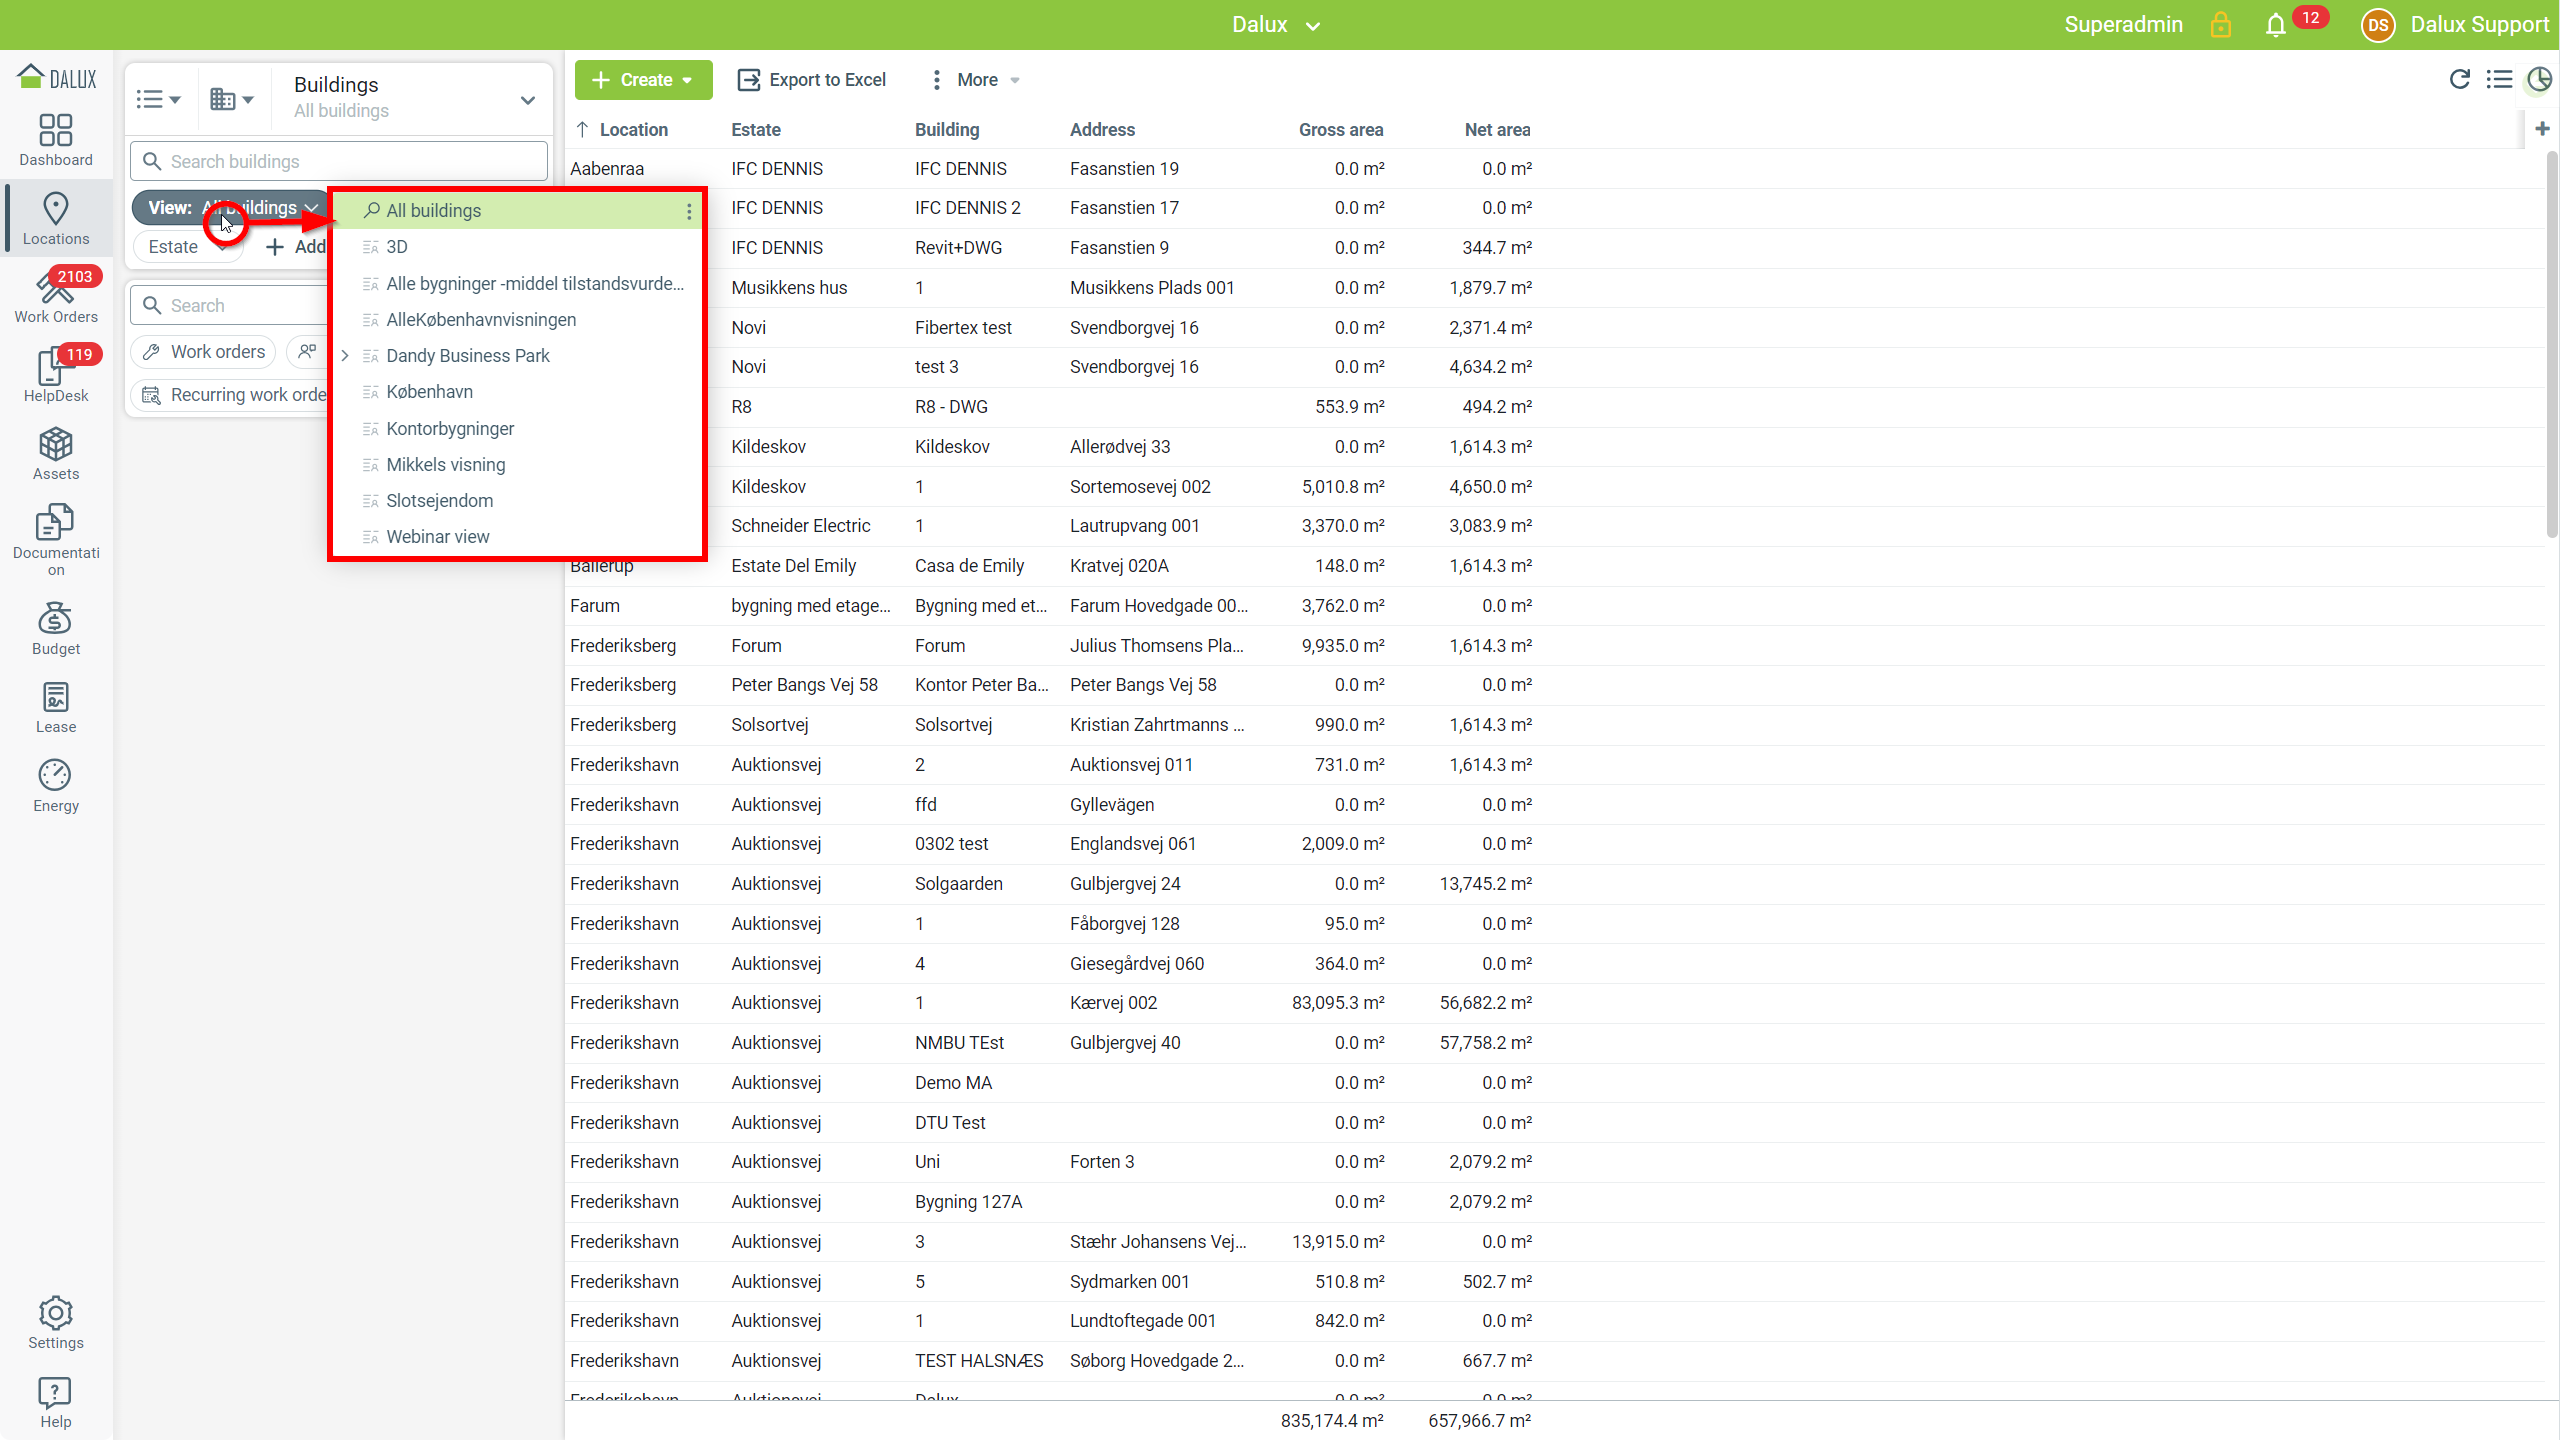Click Export to Excel
This screenshot has height=1440, width=2560.
pyautogui.click(x=812, y=80)
